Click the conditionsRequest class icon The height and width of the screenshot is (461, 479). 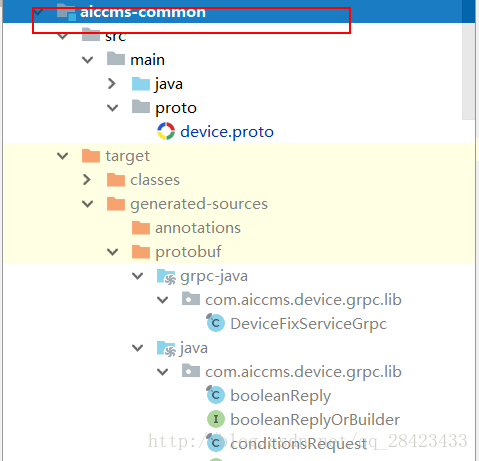pyautogui.click(x=215, y=443)
